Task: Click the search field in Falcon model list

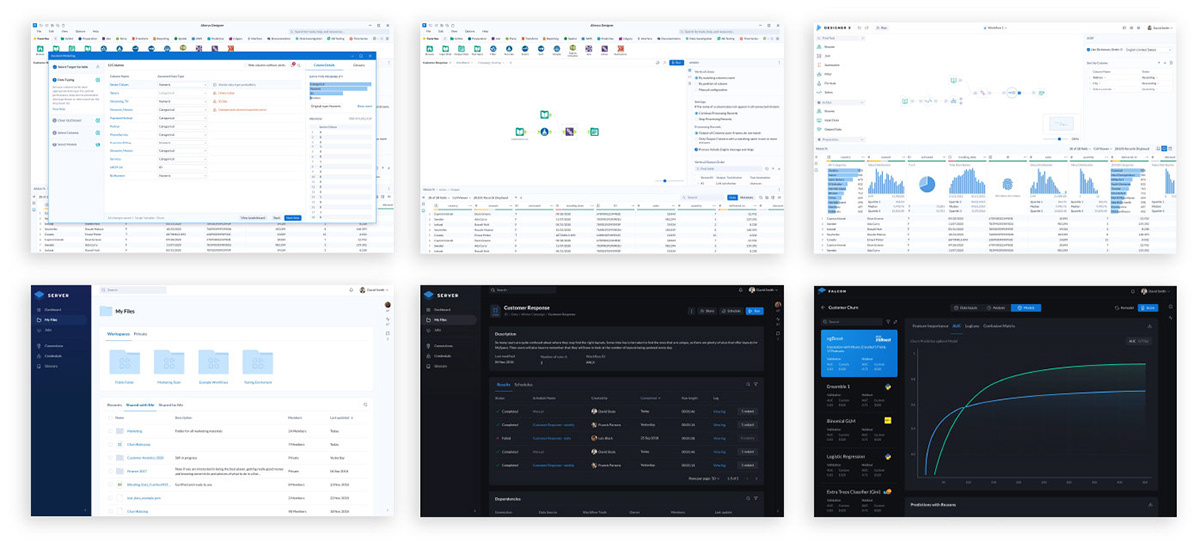Action: click(852, 322)
